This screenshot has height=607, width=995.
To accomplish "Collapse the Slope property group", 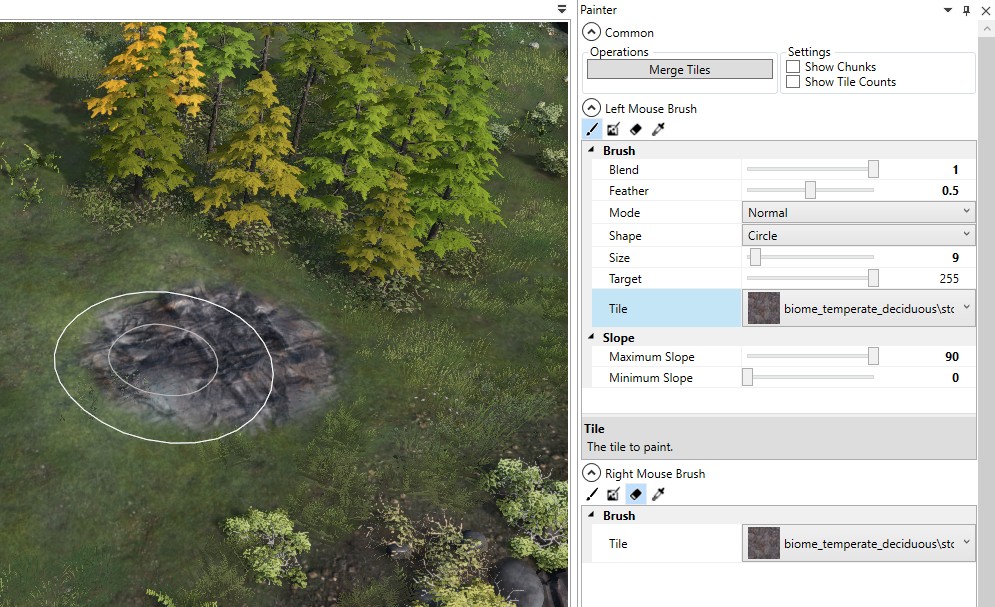I will point(591,337).
